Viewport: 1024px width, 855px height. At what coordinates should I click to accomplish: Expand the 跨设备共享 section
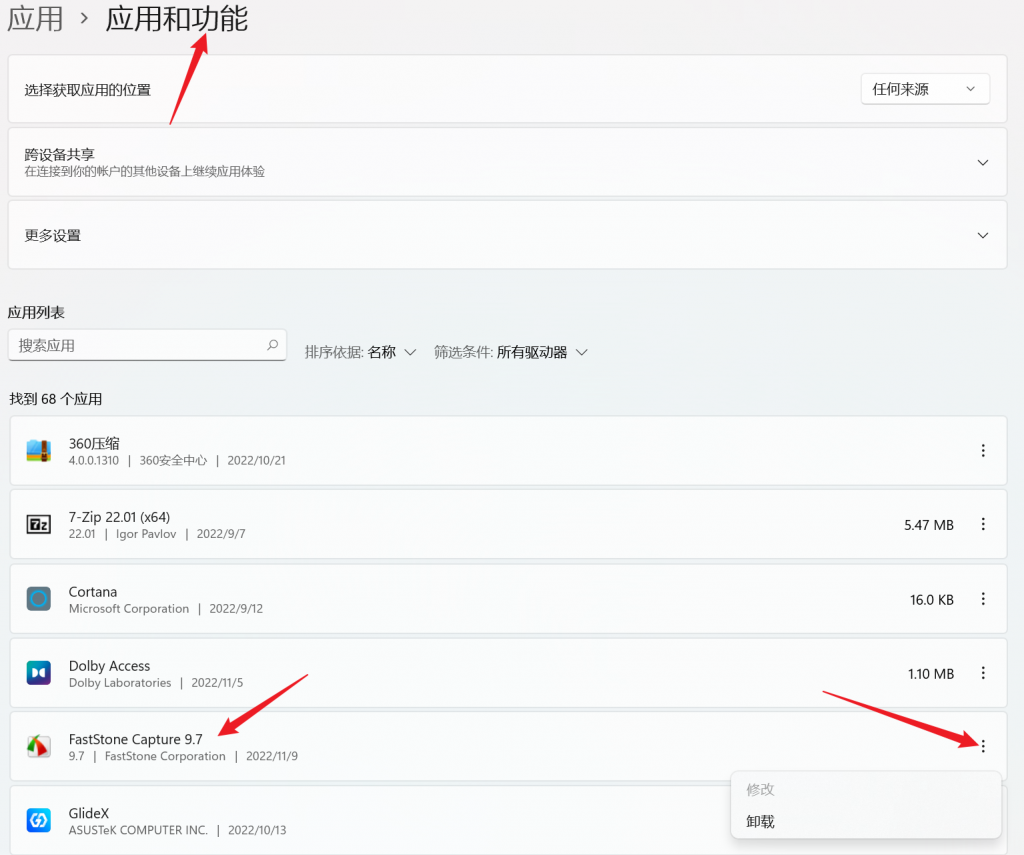[x=982, y=163]
